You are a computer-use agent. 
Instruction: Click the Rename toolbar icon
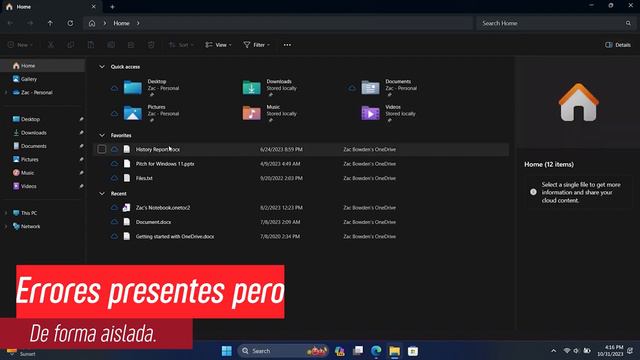point(111,45)
